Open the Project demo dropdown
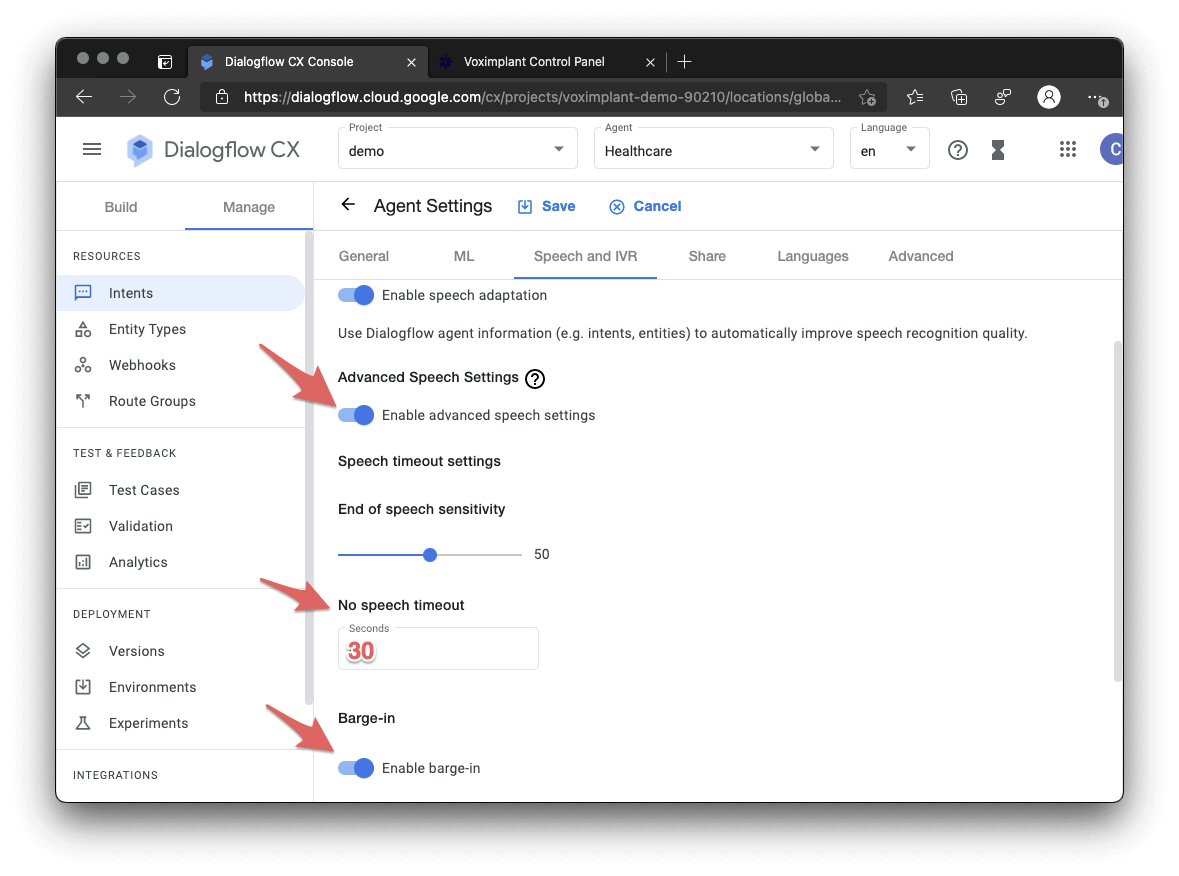This screenshot has width=1179, height=876. [457, 148]
